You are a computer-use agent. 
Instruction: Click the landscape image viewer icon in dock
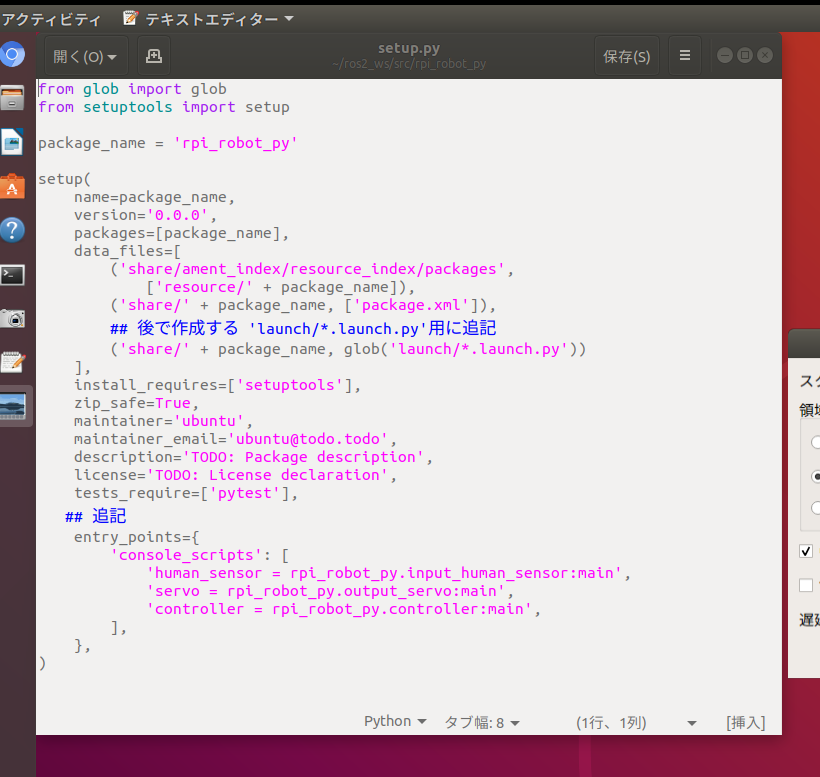[x=13, y=406]
